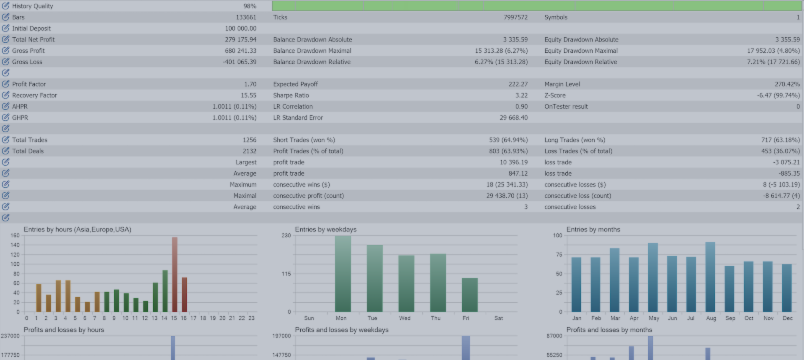Select the edit icon beside AHPR

[6, 107]
